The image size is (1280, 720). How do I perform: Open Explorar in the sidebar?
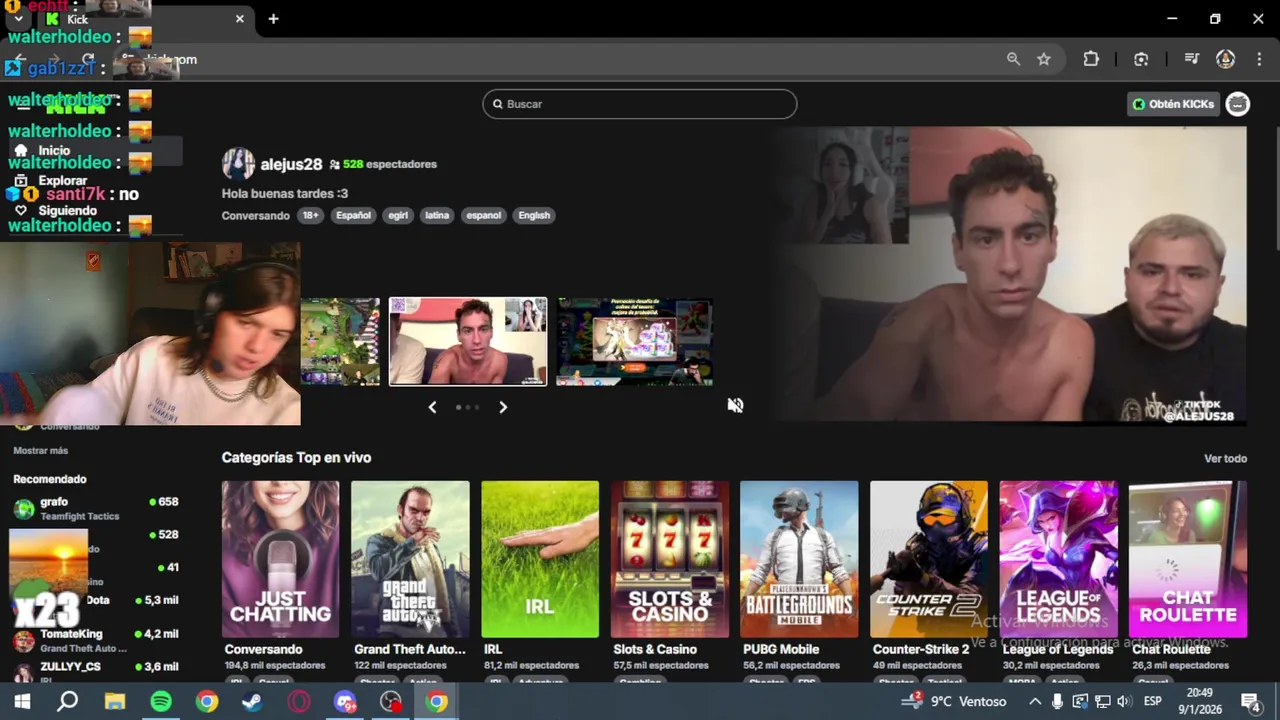62,181
